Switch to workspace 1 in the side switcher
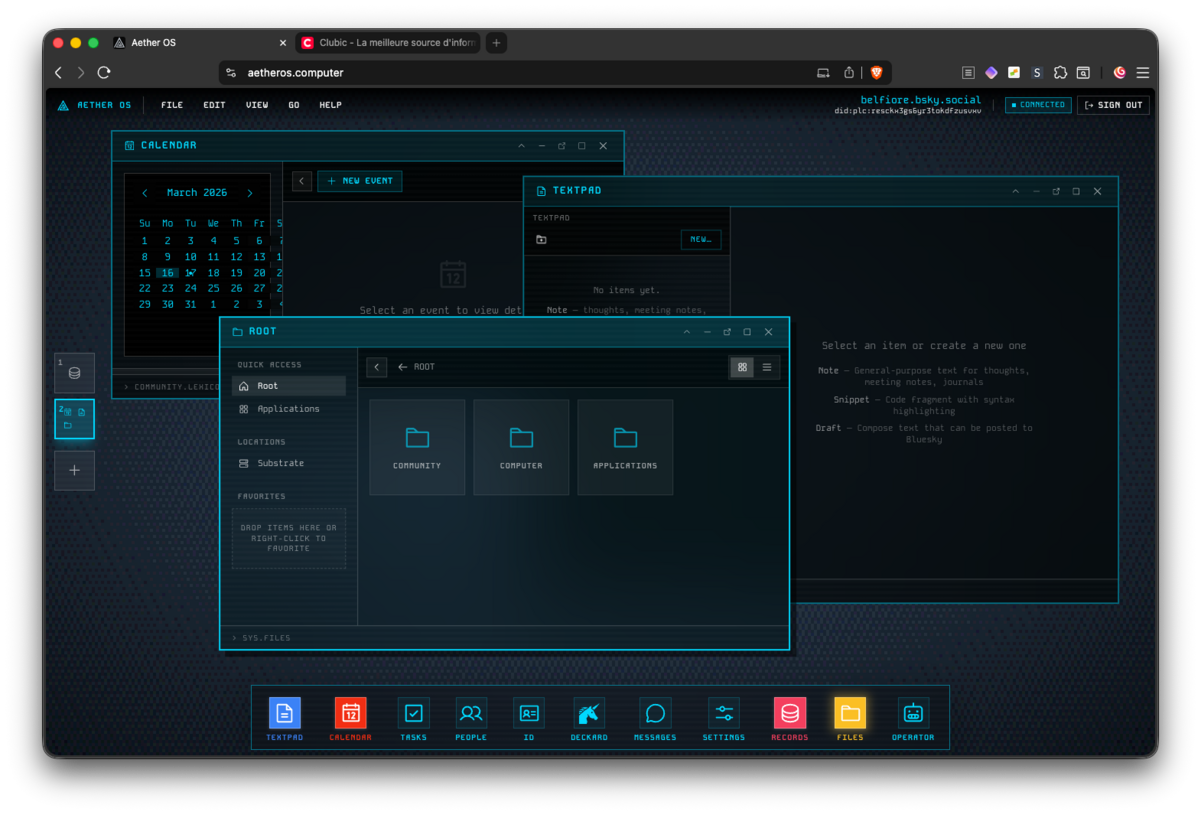The height and width of the screenshot is (815, 1200). pos(75,373)
